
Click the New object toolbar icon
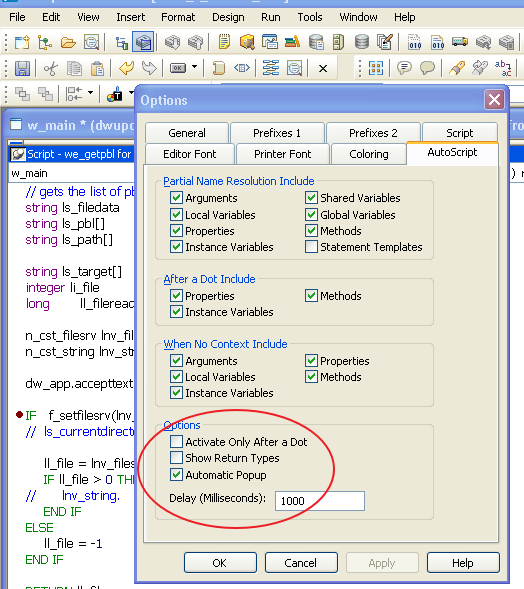tap(22, 42)
